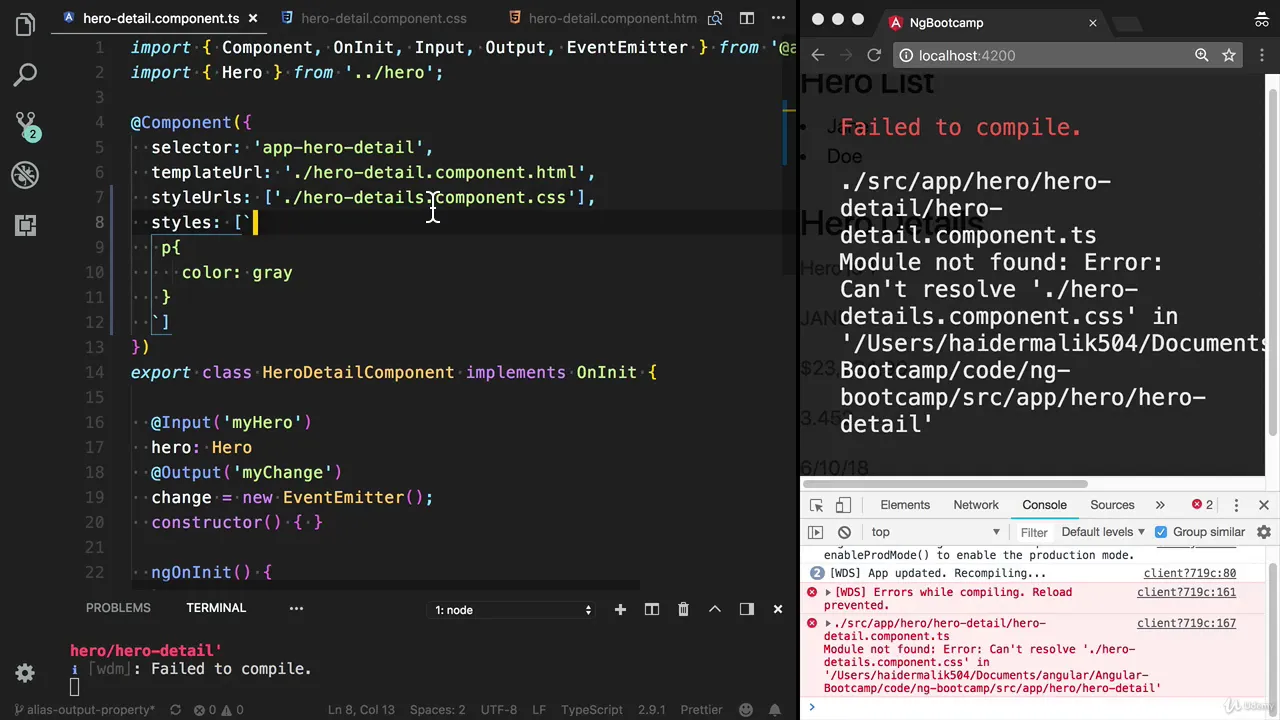Image resolution: width=1280 pixels, height=720 pixels.
Task: Select the NgBootcamp browser tab
Action: (988, 23)
